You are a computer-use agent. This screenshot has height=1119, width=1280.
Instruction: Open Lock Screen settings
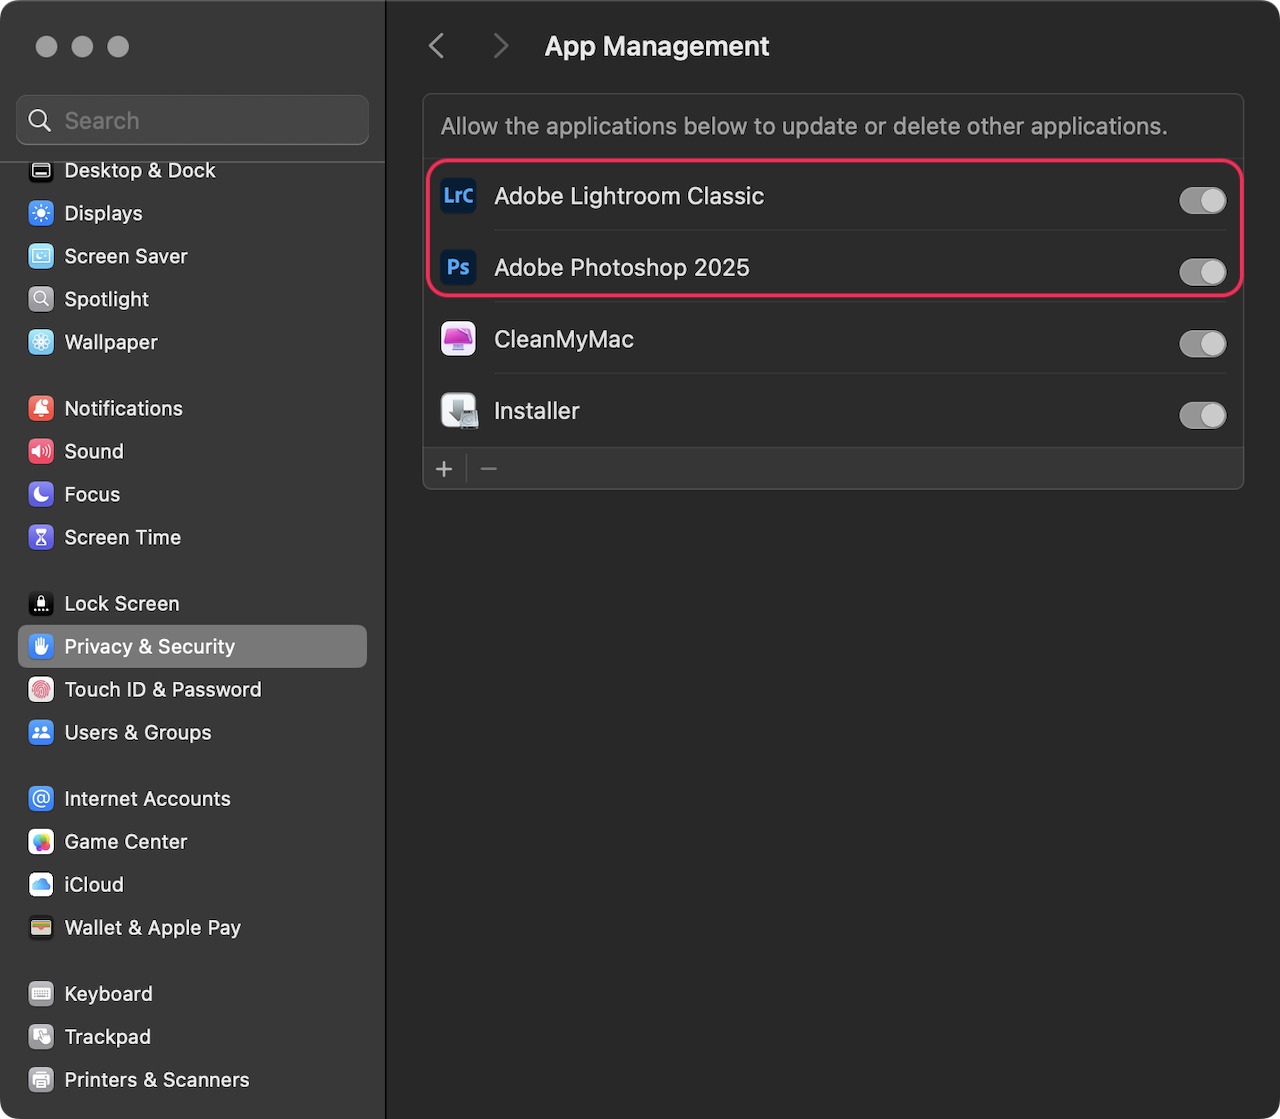121,603
